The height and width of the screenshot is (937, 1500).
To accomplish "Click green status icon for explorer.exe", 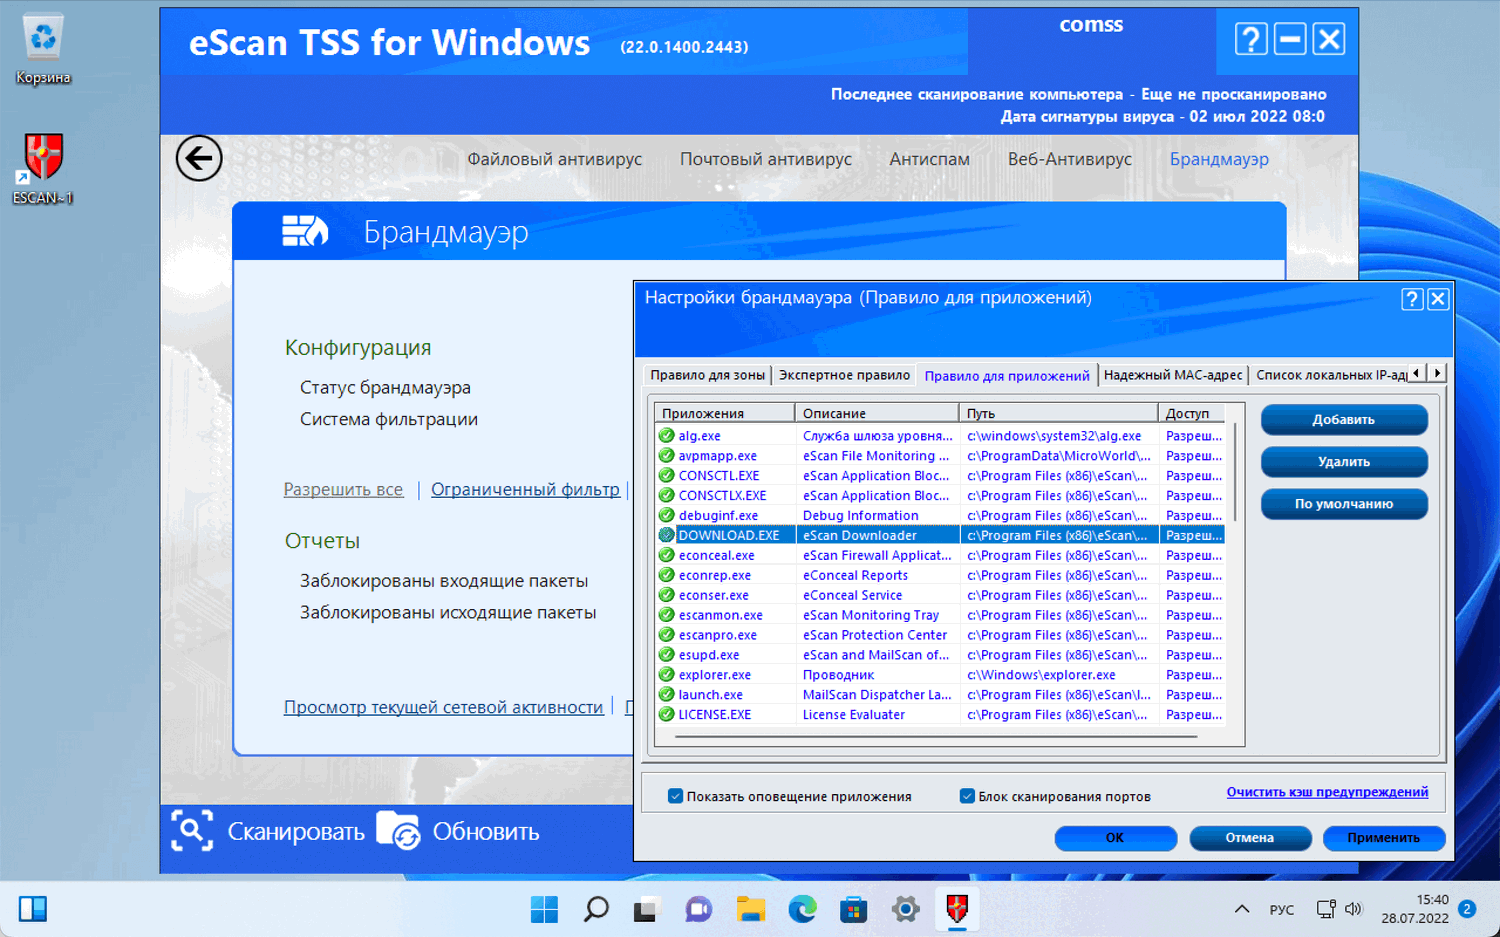I will click(x=667, y=675).
